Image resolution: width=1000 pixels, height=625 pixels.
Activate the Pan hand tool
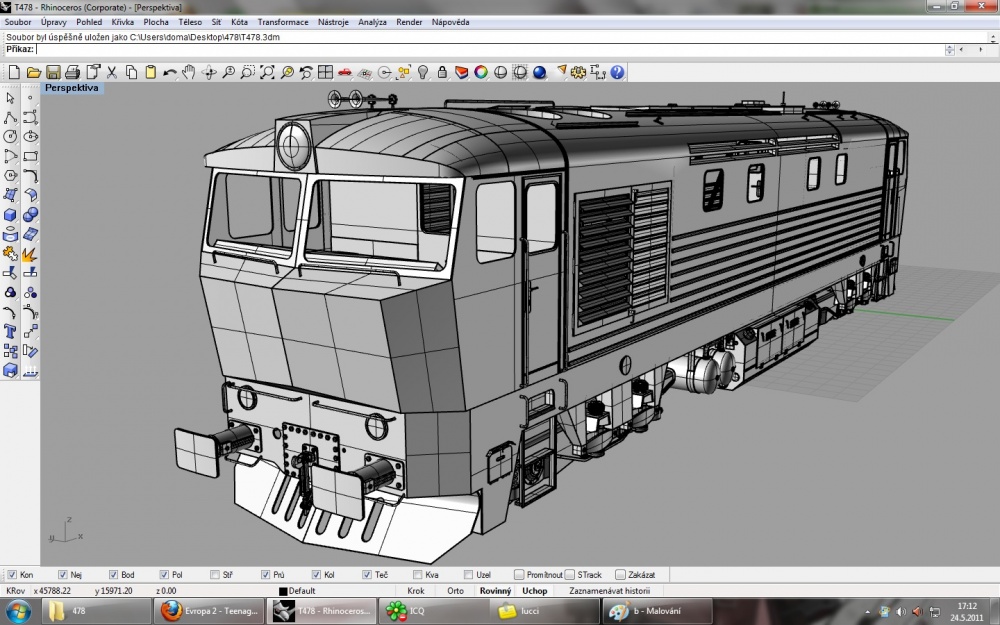tap(189, 72)
